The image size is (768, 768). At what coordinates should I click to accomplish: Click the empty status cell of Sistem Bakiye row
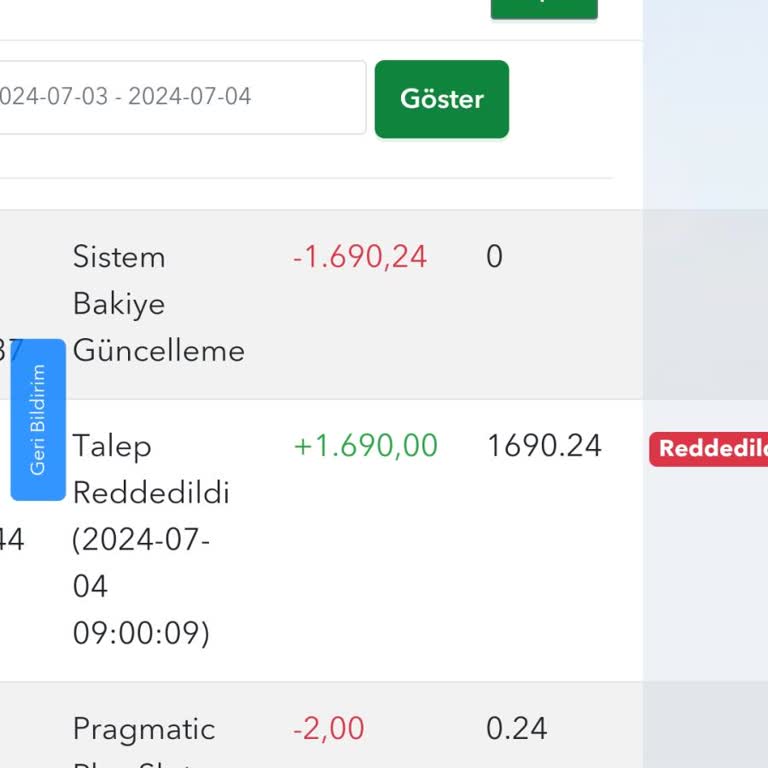click(705, 305)
